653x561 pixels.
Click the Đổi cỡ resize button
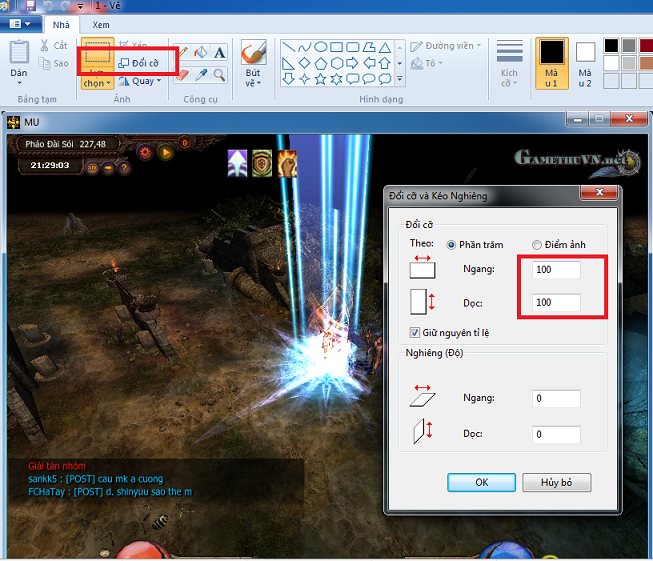pos(139,63)
